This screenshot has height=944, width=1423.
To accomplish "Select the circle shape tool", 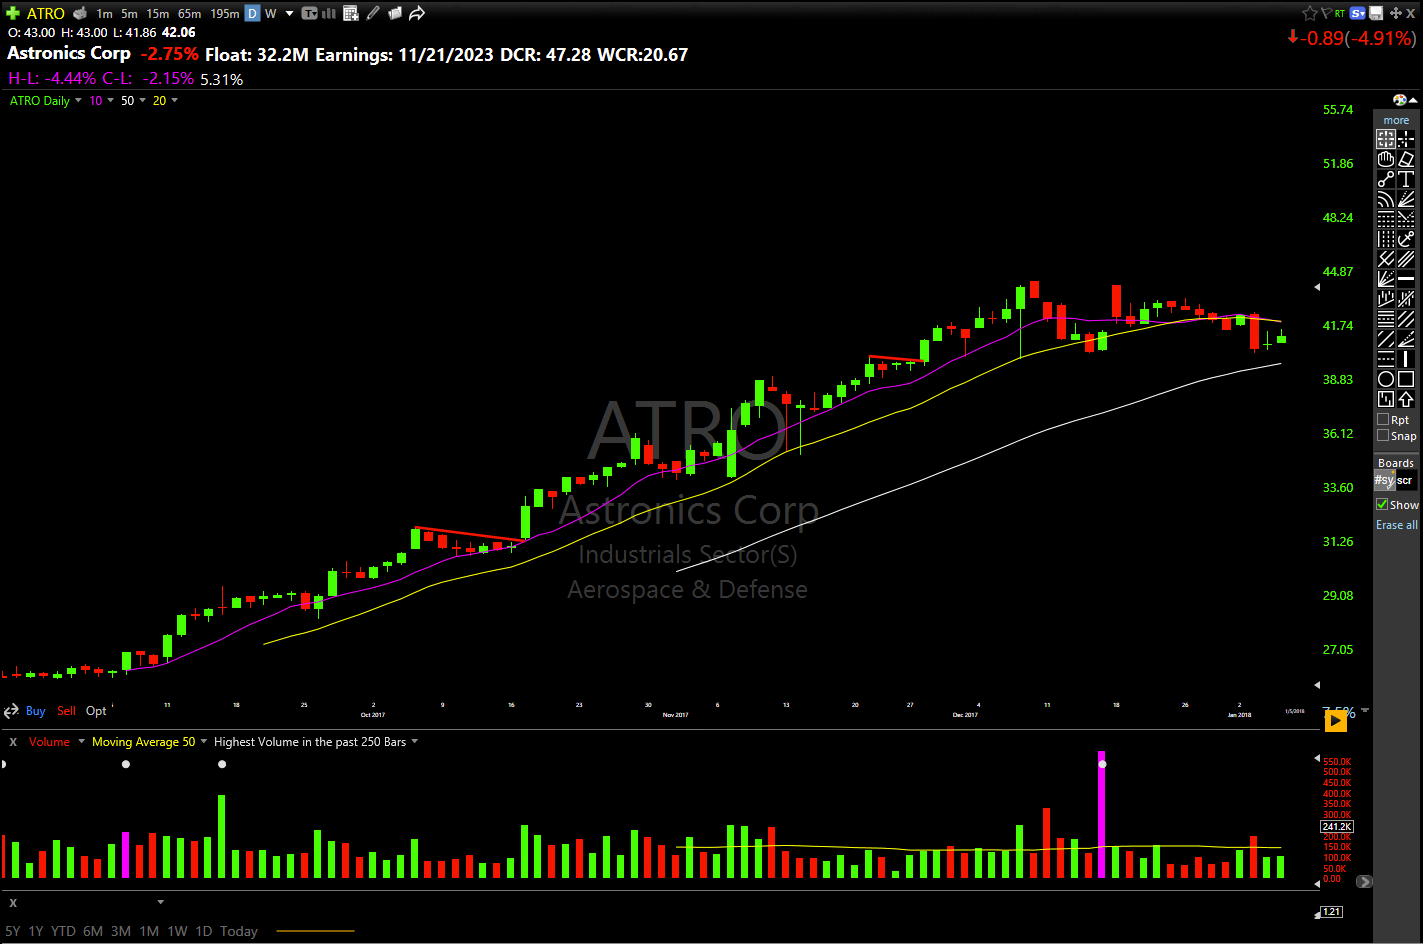I will tap(1386, 379).
